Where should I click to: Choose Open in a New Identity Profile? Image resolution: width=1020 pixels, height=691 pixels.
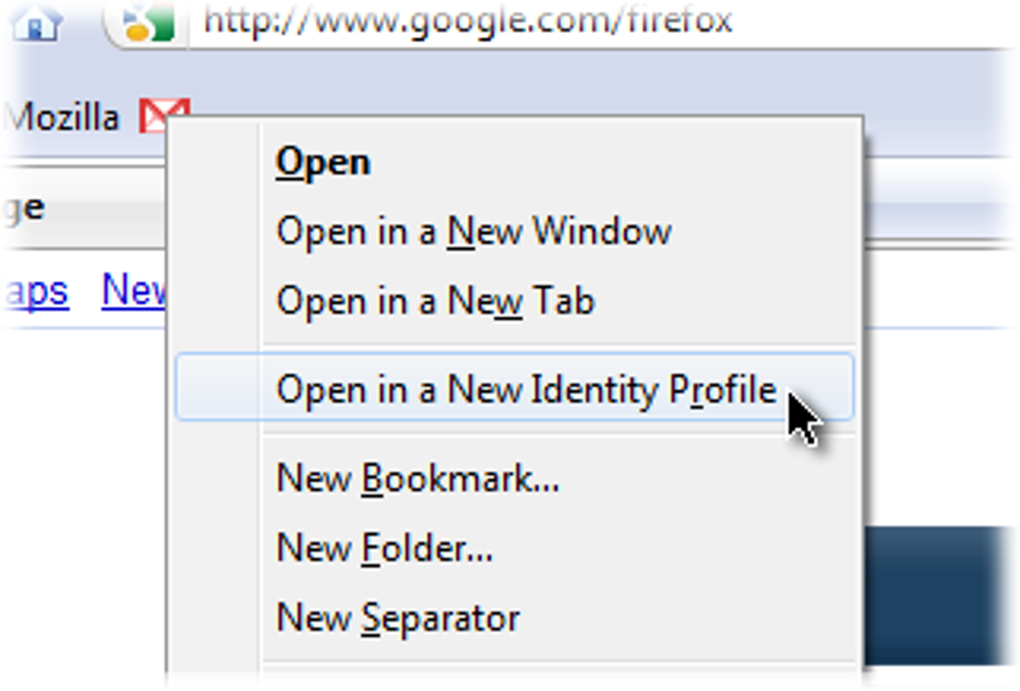pos(525,388)
